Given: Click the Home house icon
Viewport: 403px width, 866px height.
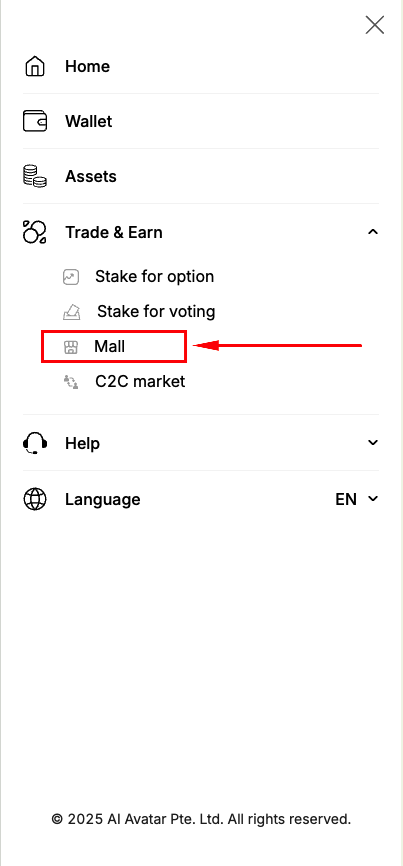Looking at the screenshot, I should (35, 66).
